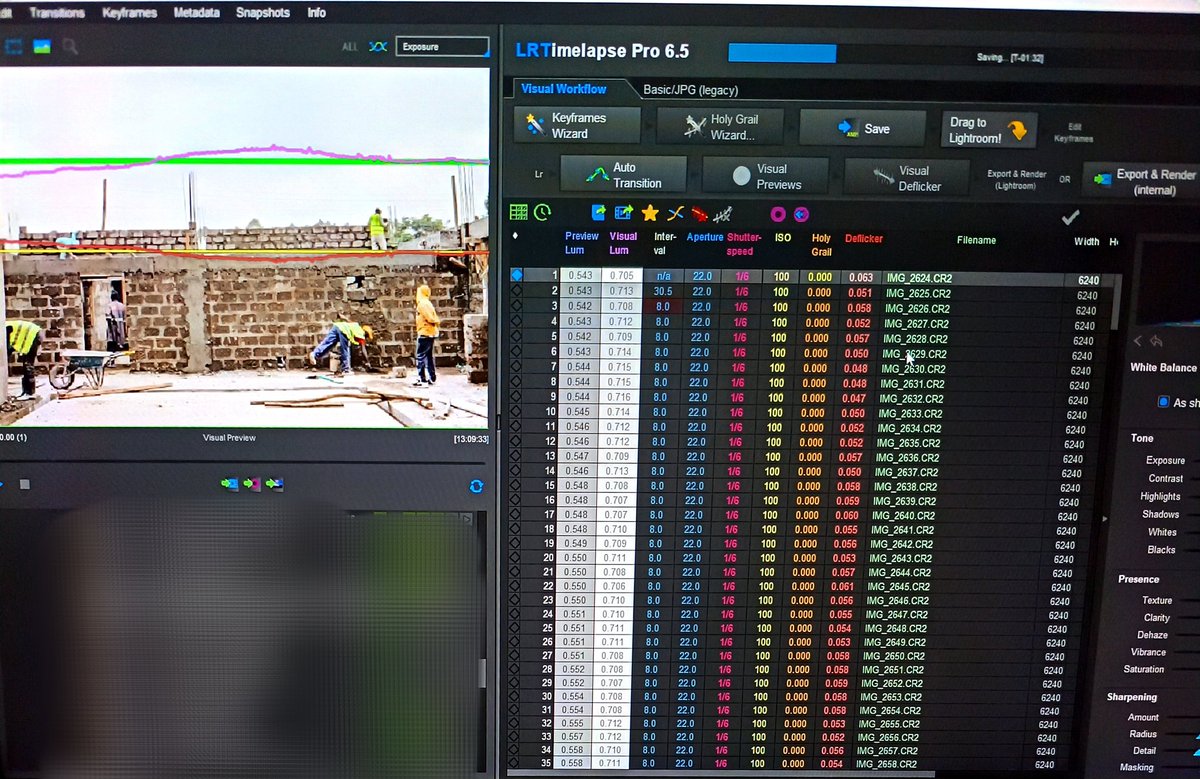
Task: Click the green arrow to landscape image icon
Action: (x=274, y=484)
